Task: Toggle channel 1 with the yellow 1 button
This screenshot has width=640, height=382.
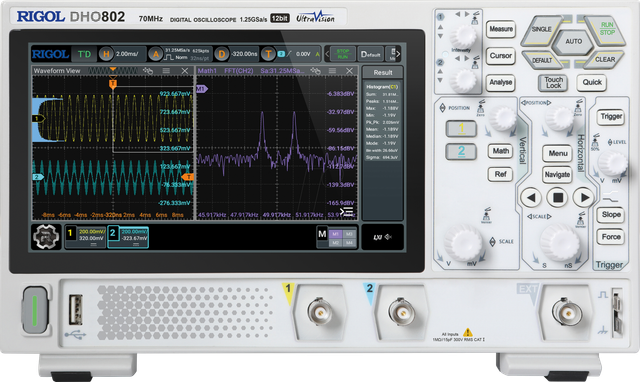Action: (461, 129)
